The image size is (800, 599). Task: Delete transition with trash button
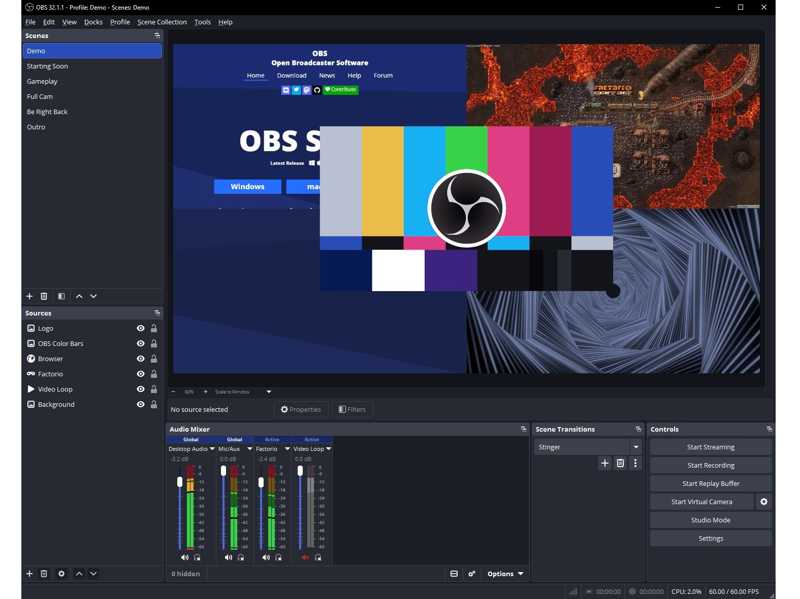click(x=620, y=463)
